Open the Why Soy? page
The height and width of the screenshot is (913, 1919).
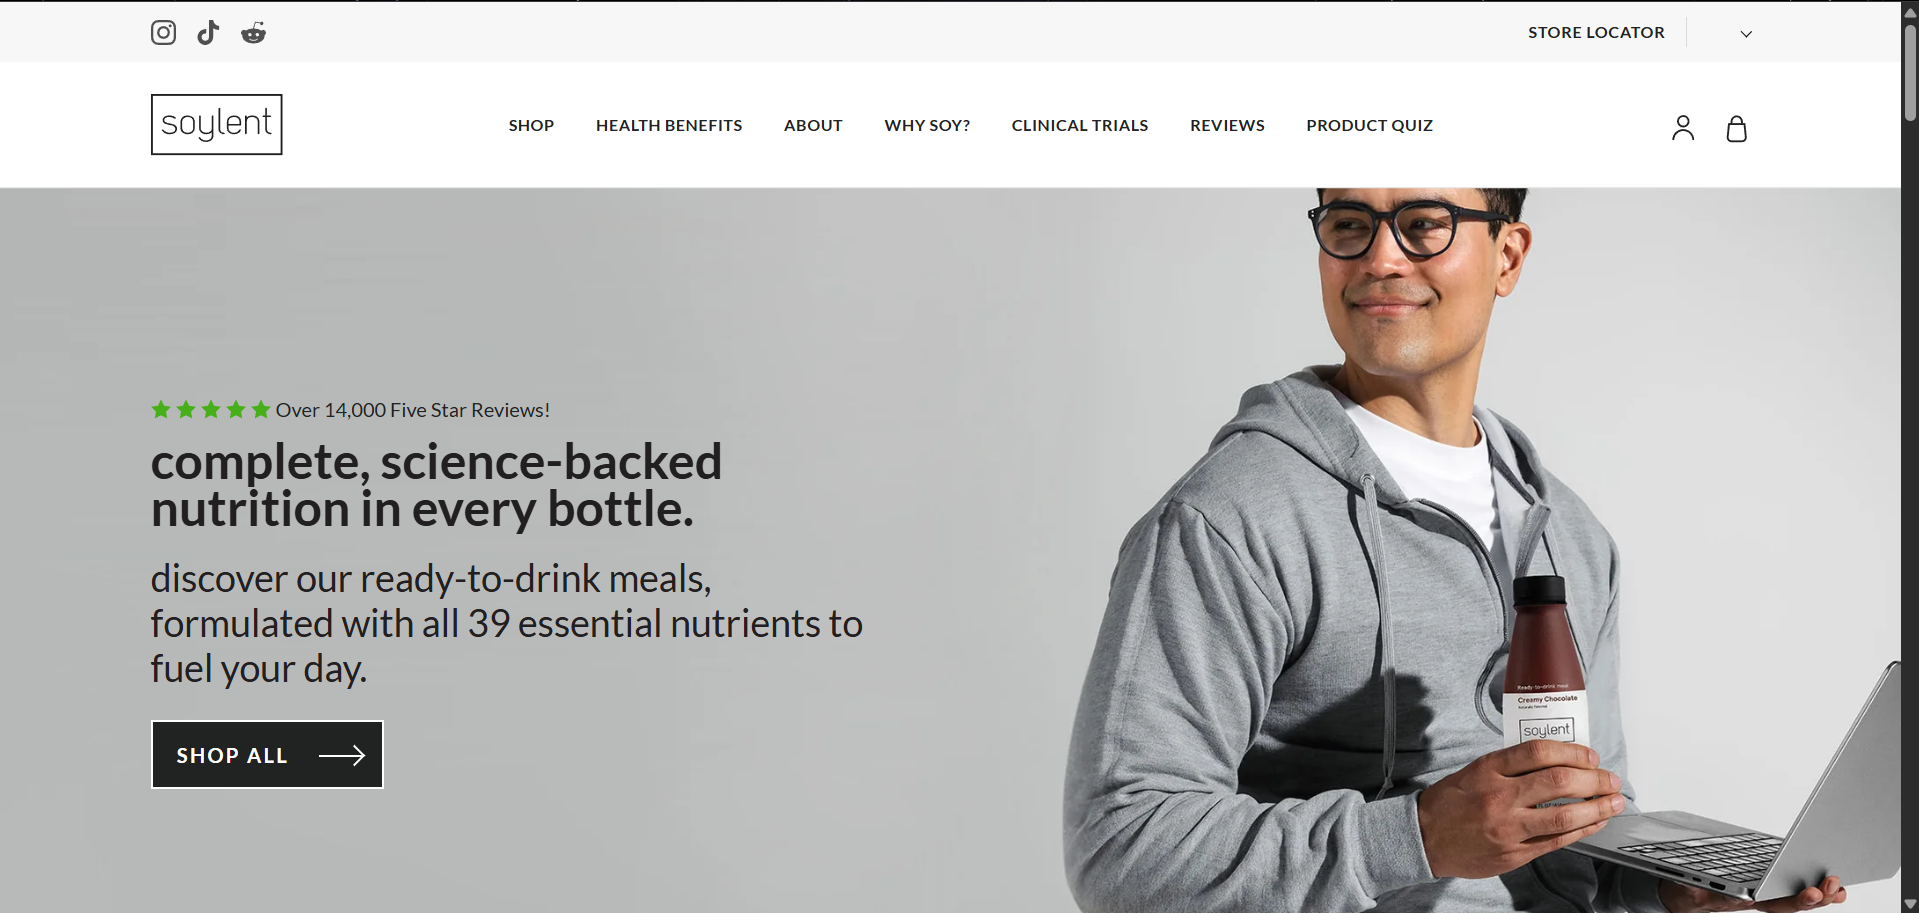click(x=927, y=125)
